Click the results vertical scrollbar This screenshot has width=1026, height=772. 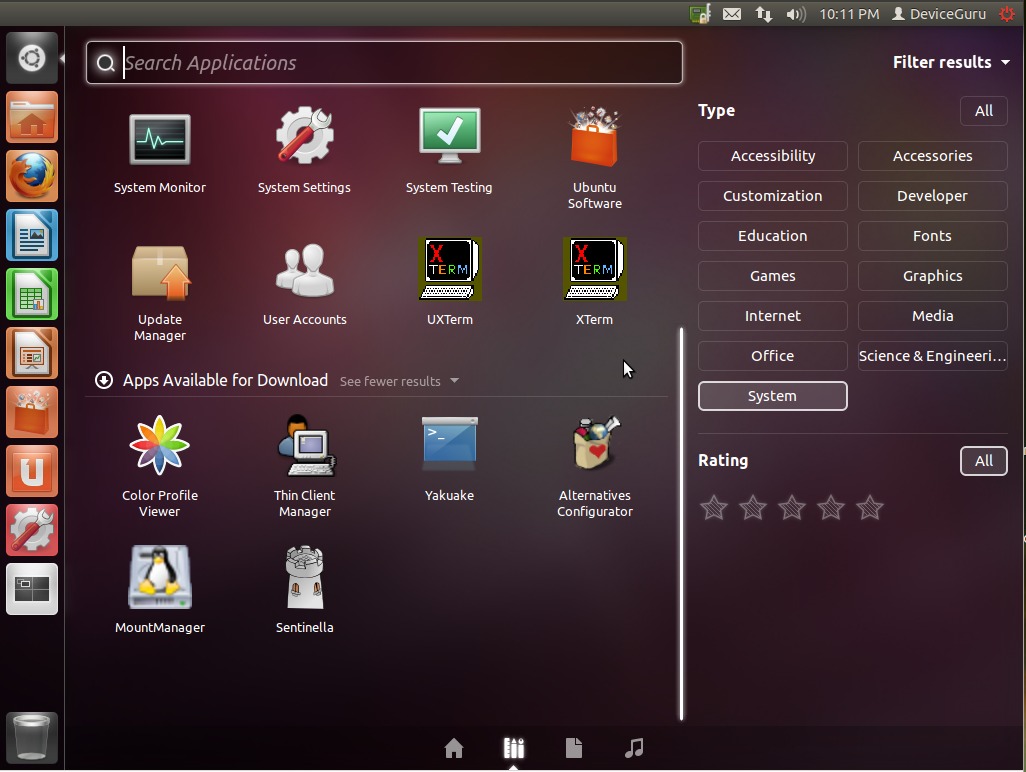click(x=681, y=523)
